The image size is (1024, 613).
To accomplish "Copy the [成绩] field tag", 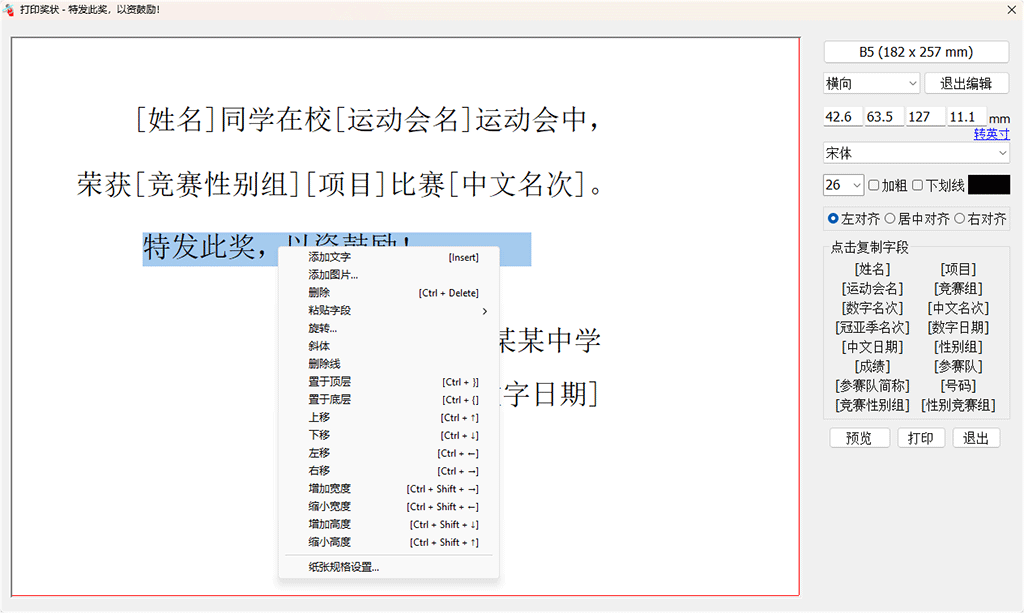I will 872,367.
